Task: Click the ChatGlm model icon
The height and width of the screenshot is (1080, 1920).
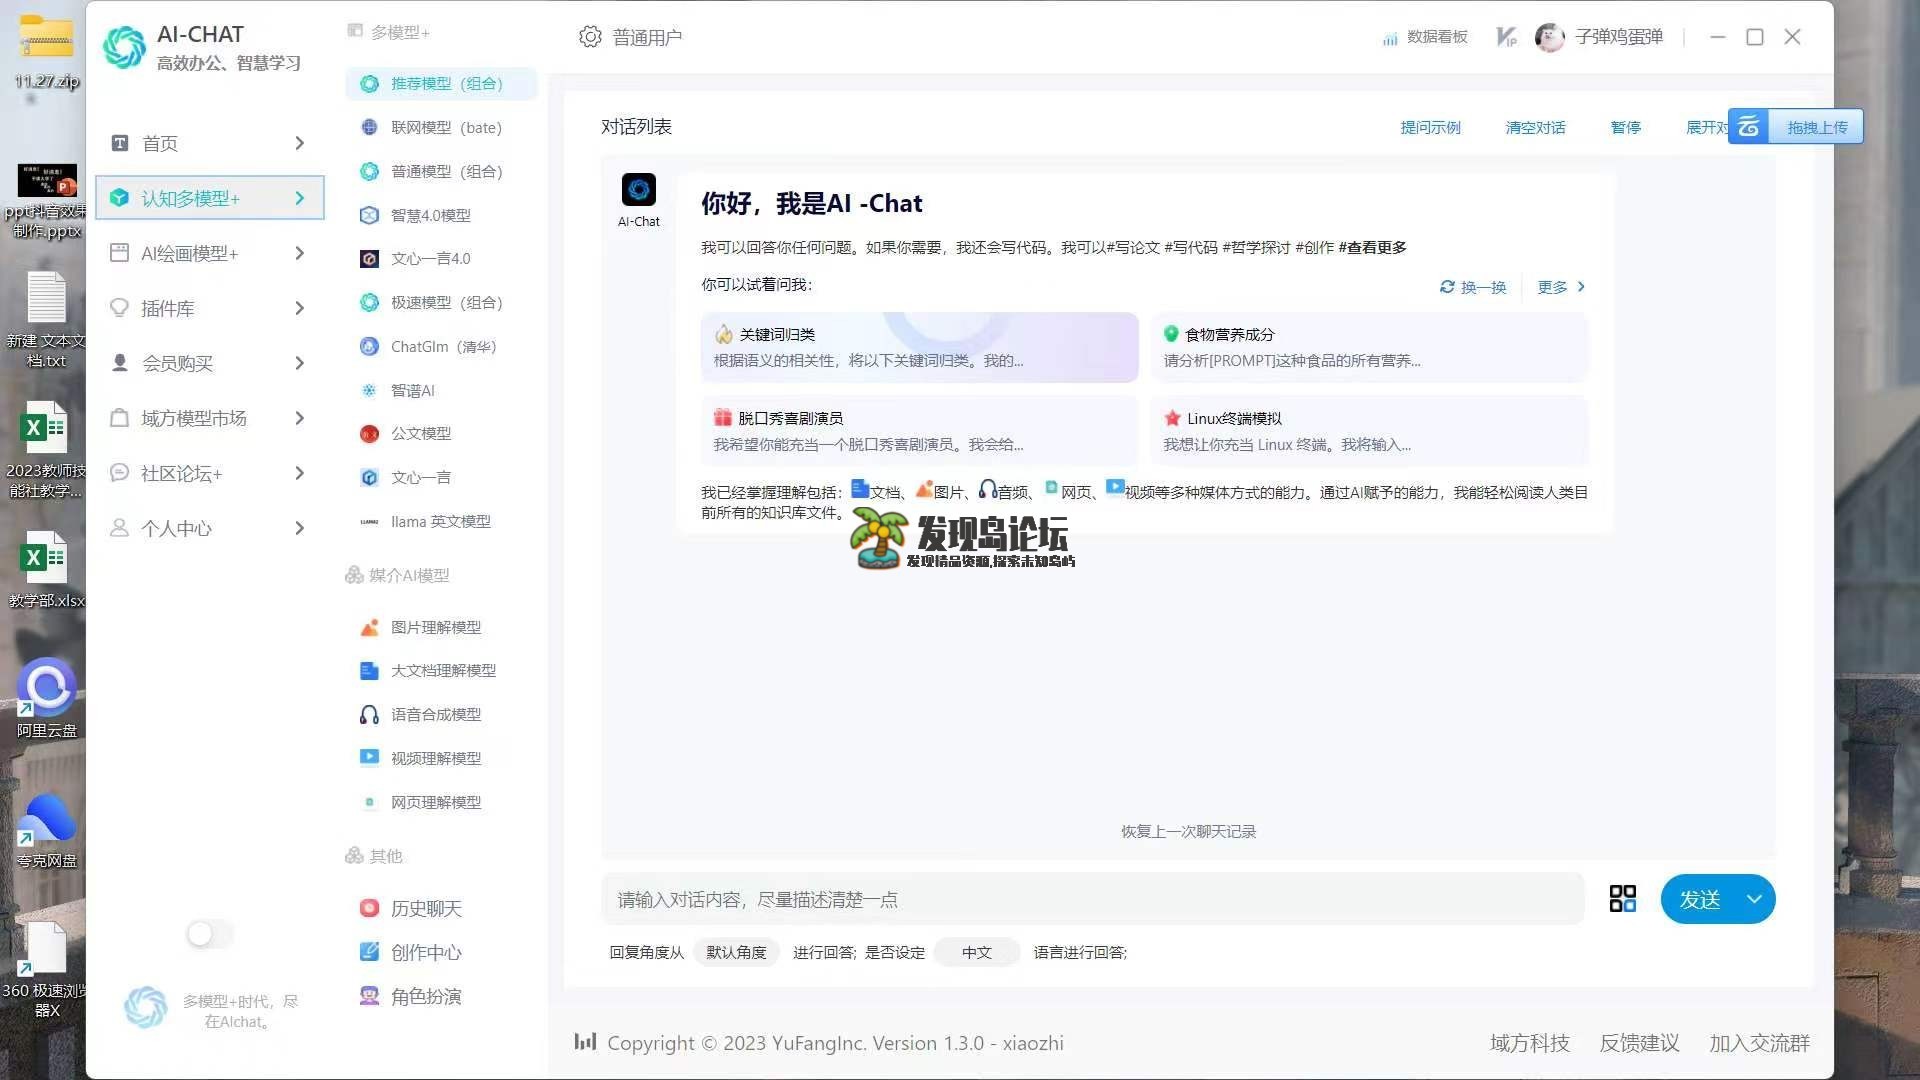Action: (369, 346)
